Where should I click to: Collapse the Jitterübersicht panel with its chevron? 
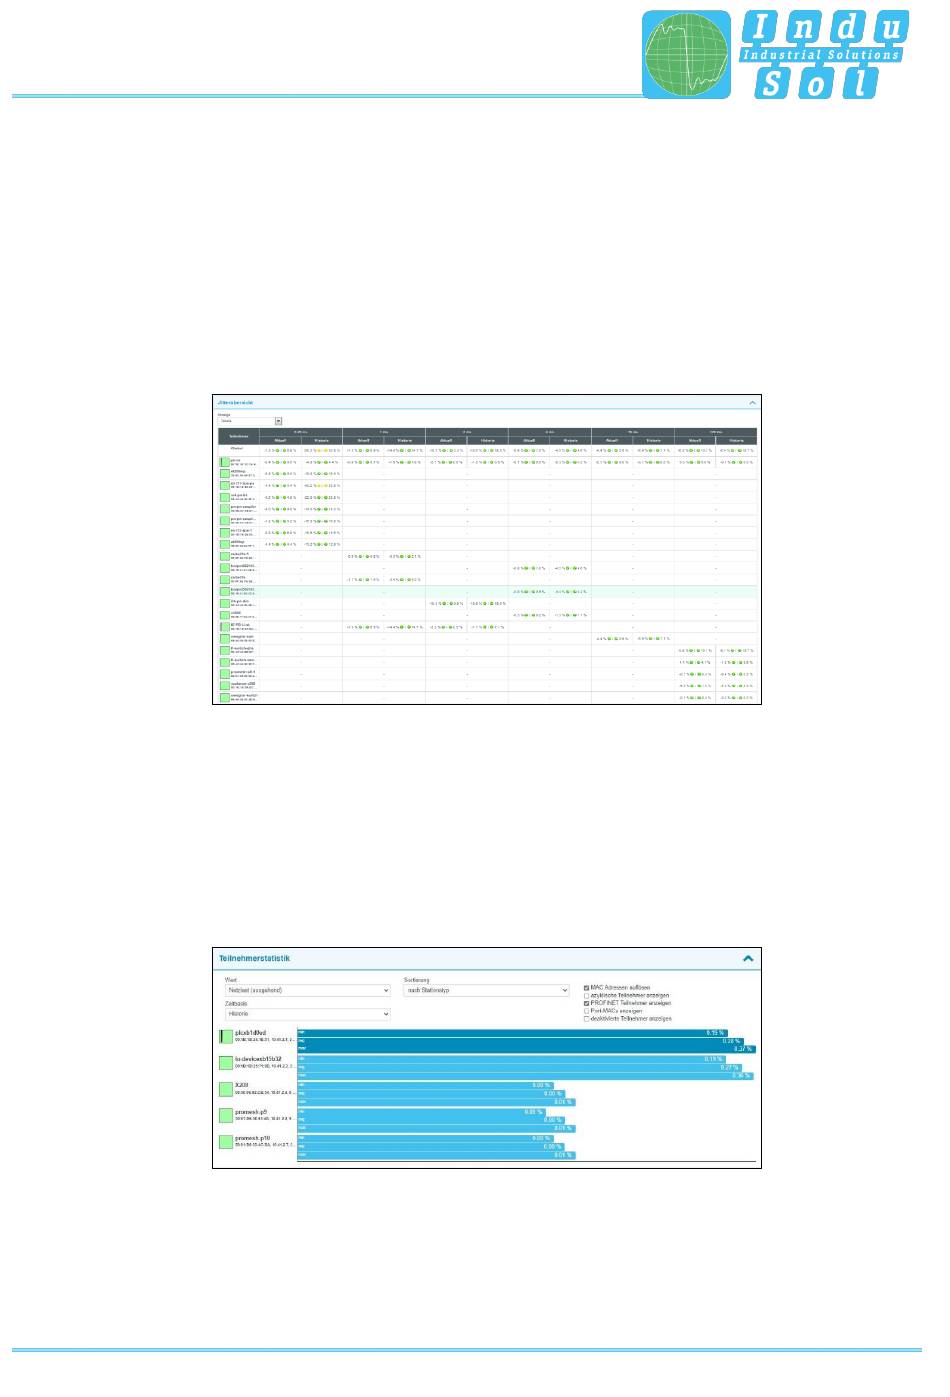[752, 402]
